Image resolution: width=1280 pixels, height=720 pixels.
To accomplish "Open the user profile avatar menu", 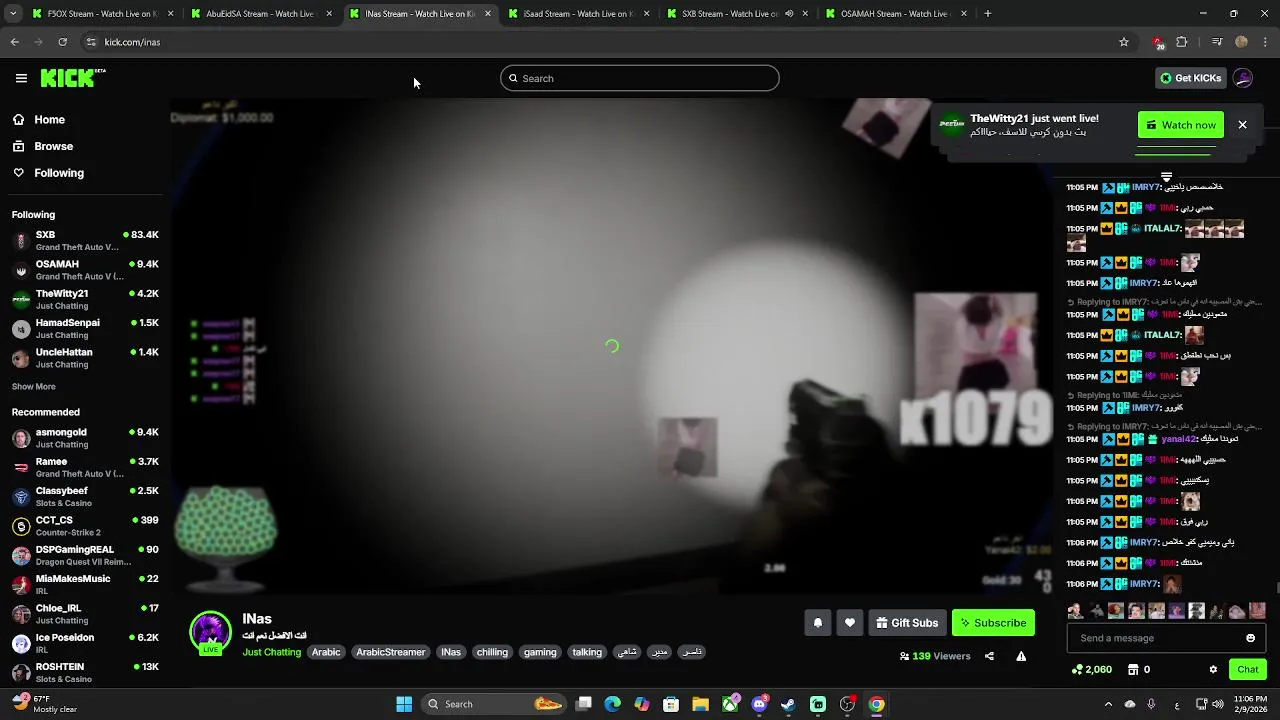I will (x=1243, y=78).
